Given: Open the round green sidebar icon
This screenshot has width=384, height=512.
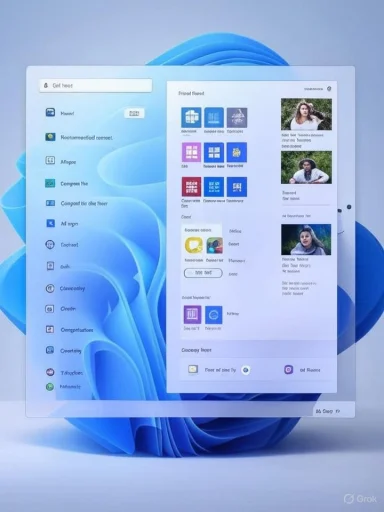Looking at the screenshot, I should (x=50, y=387).
